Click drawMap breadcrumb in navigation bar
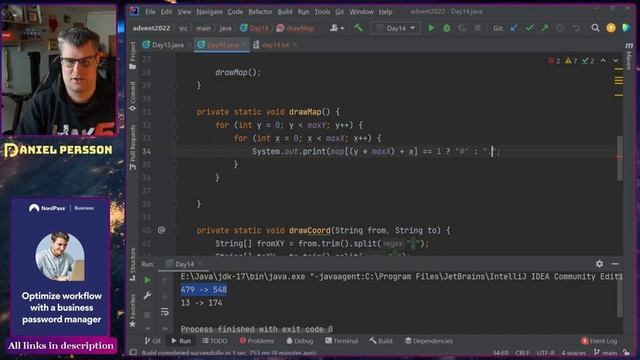 (296, 28)
